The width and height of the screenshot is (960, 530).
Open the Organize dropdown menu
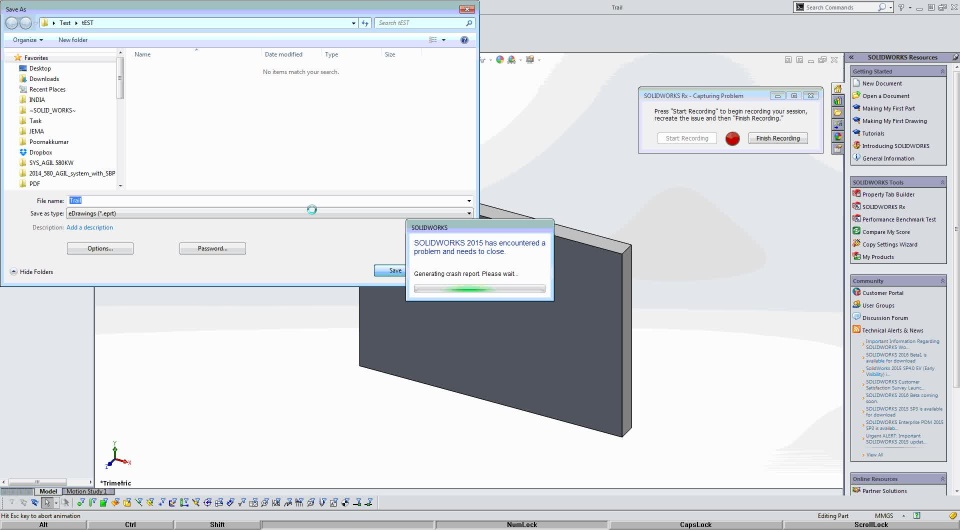(x=28, y=40)
